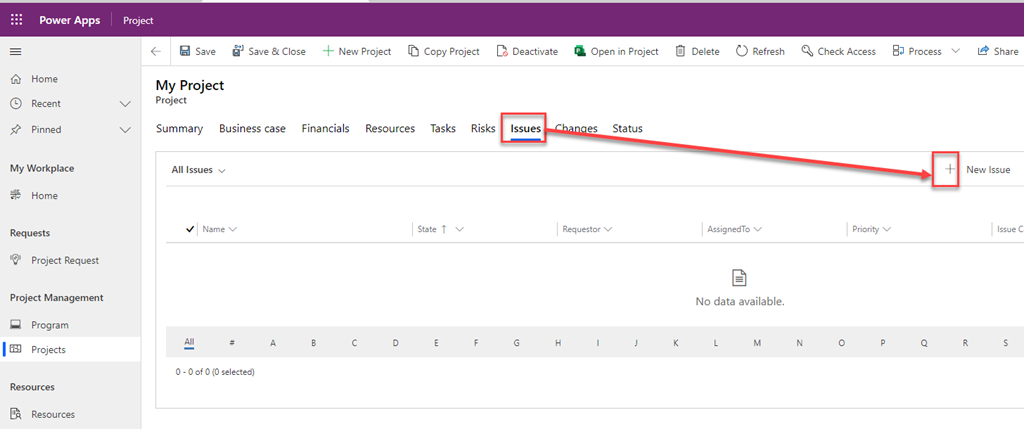Click the Refresh circular arrow icon

click(x=742, y=51)
